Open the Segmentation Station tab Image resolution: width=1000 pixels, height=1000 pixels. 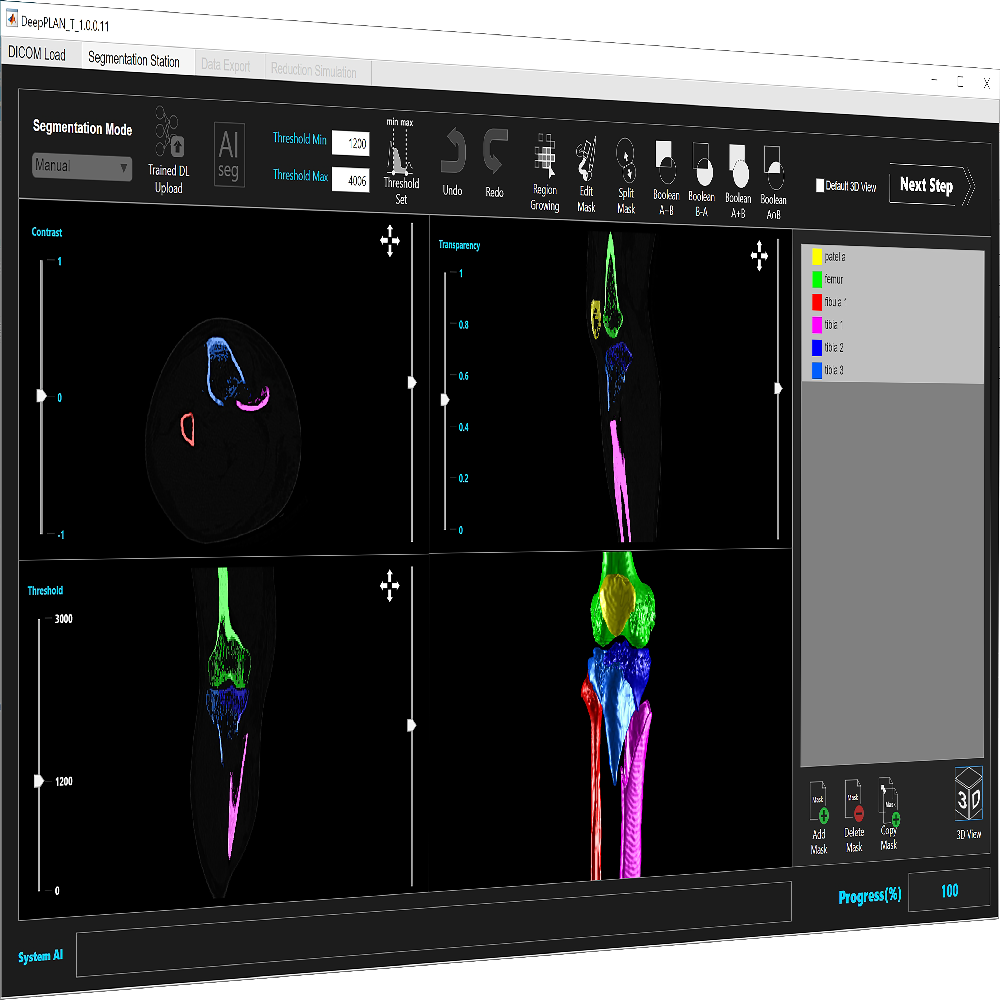tap(134, 60)
